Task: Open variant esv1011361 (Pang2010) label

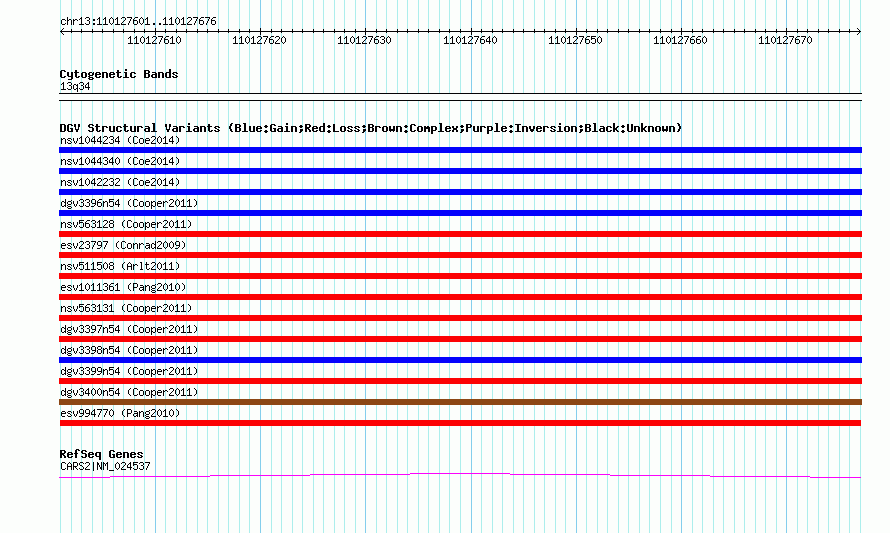Action: point(123,287)
